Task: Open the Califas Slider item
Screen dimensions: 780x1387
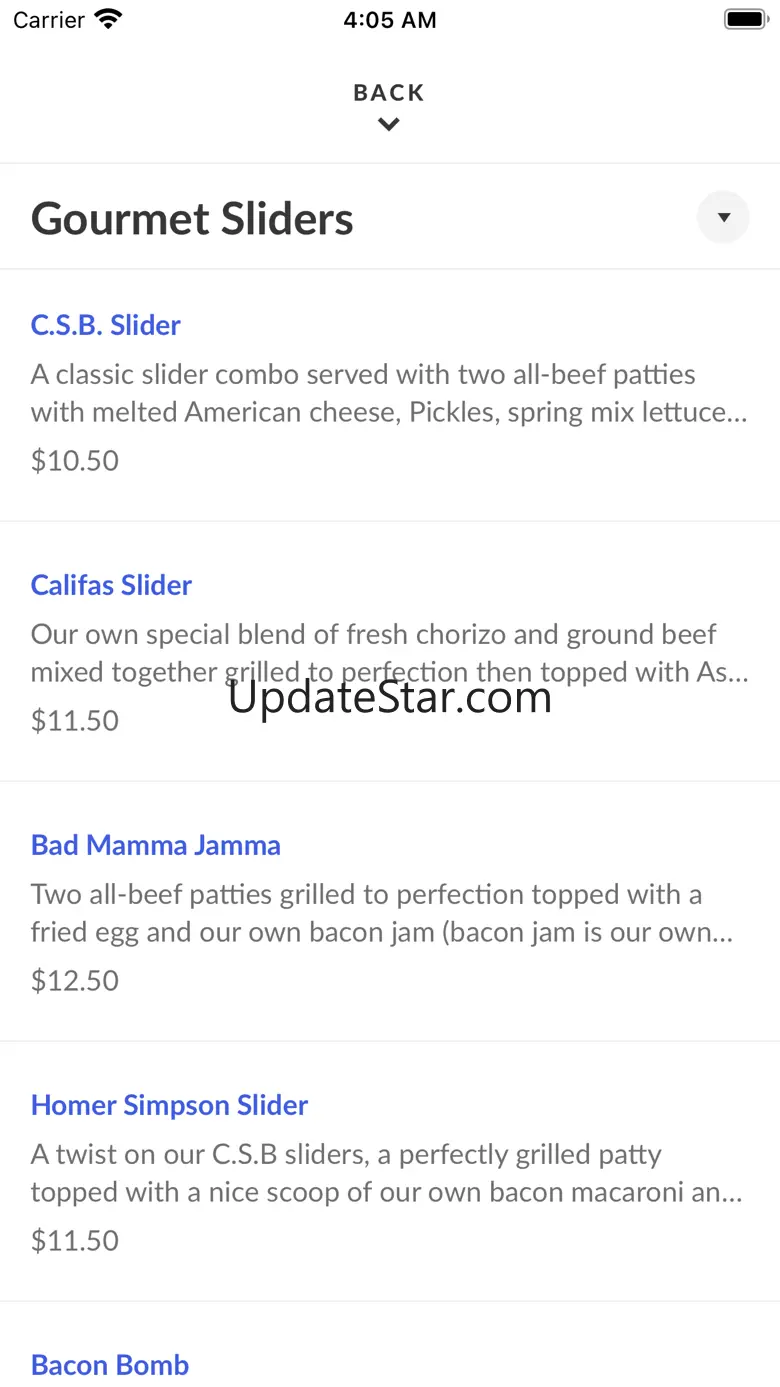Action: 111,585
